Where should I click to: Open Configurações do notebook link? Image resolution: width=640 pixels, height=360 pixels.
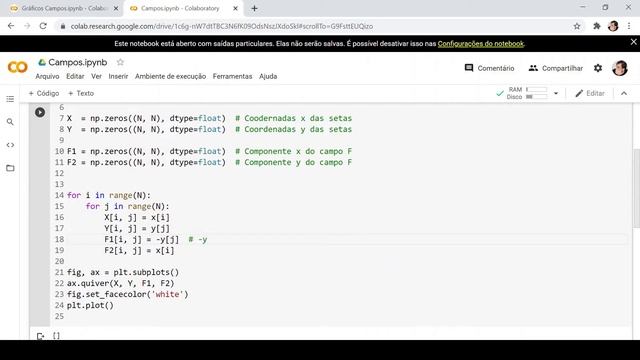point(480,44)
